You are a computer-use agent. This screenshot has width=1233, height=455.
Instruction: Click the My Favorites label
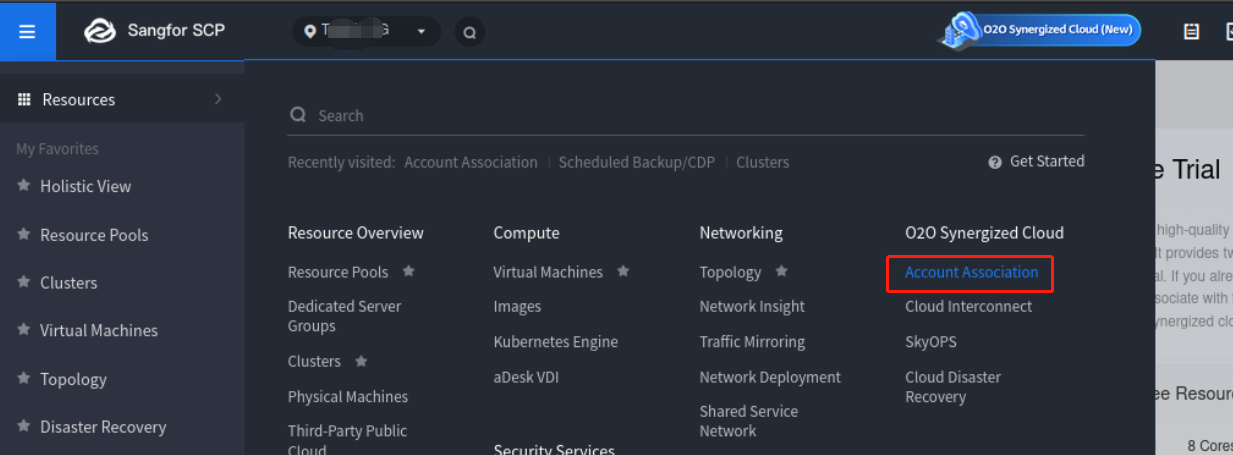coord(57,149)
